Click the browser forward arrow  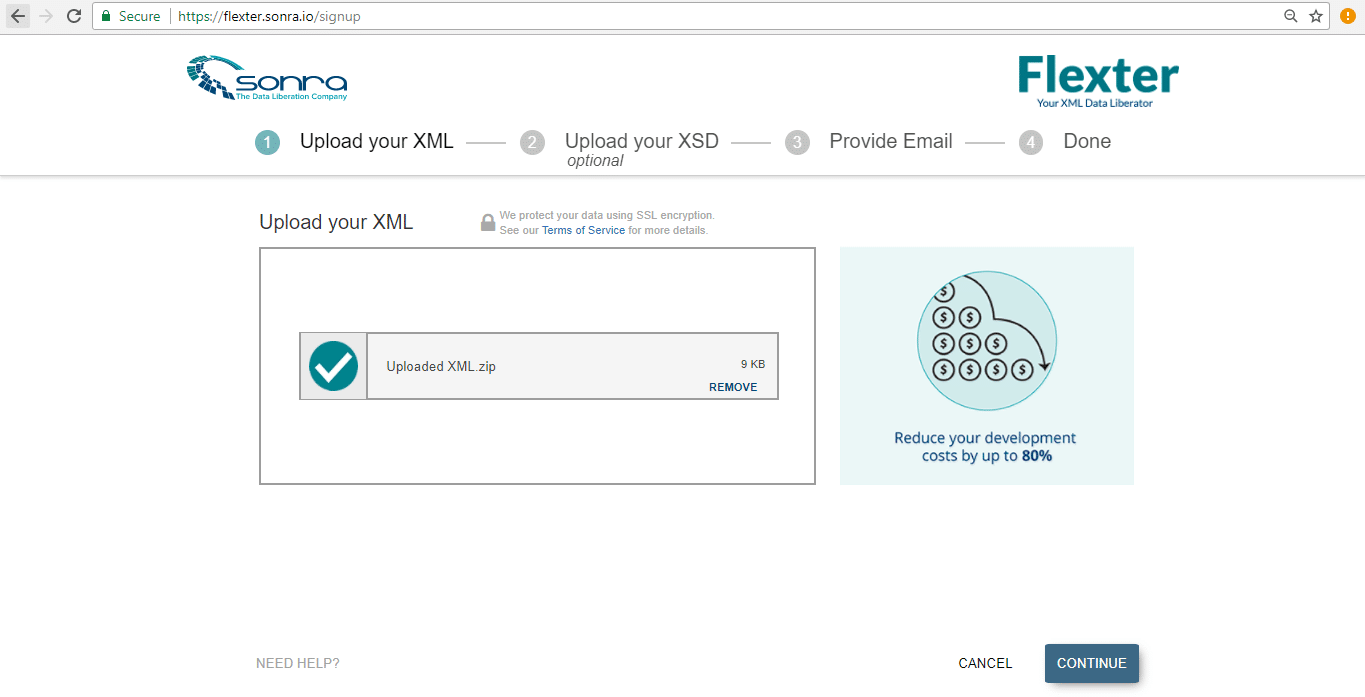click(x=45, y=16)
